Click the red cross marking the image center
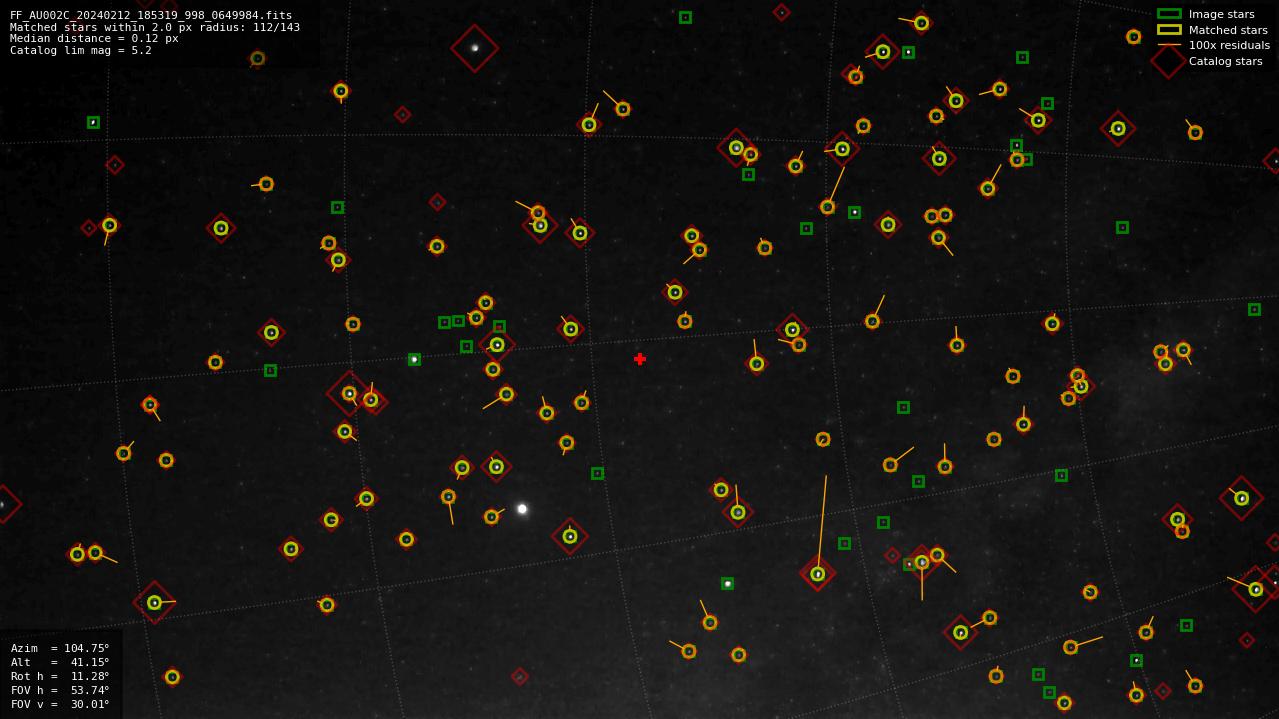The image size is (1279, 719). (640, 359)
